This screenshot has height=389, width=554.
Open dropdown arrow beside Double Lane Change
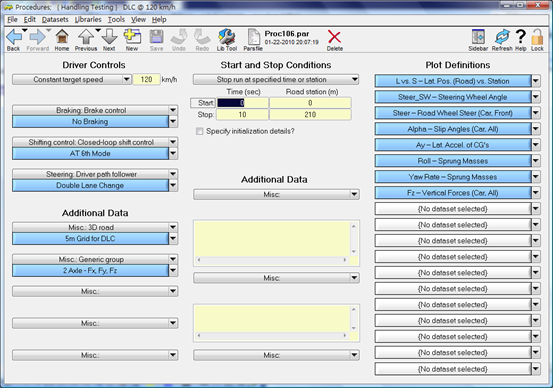(x=173, y=185)
